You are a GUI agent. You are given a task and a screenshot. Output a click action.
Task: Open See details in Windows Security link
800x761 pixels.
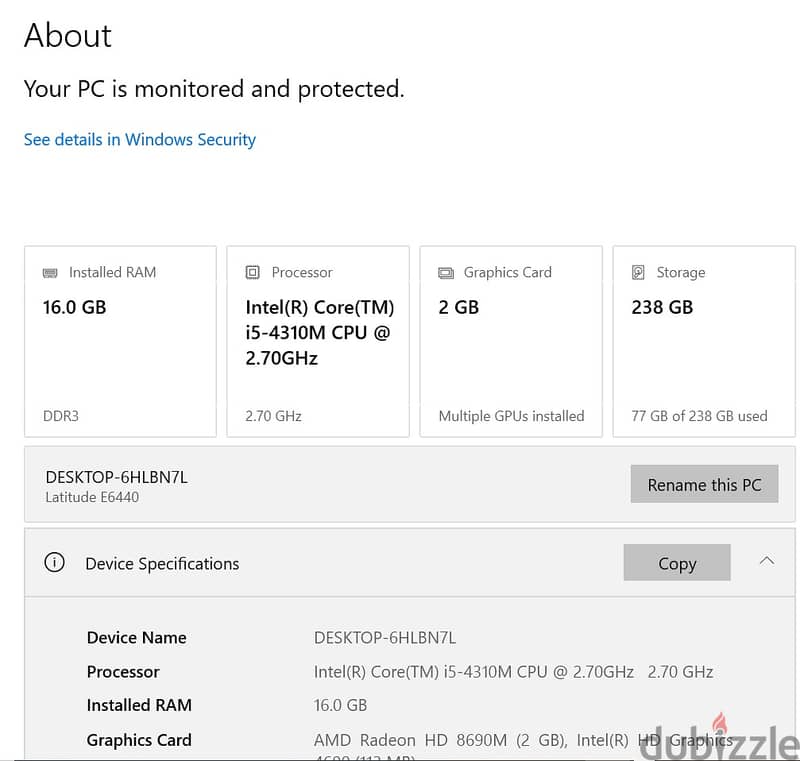coord(140,140)
